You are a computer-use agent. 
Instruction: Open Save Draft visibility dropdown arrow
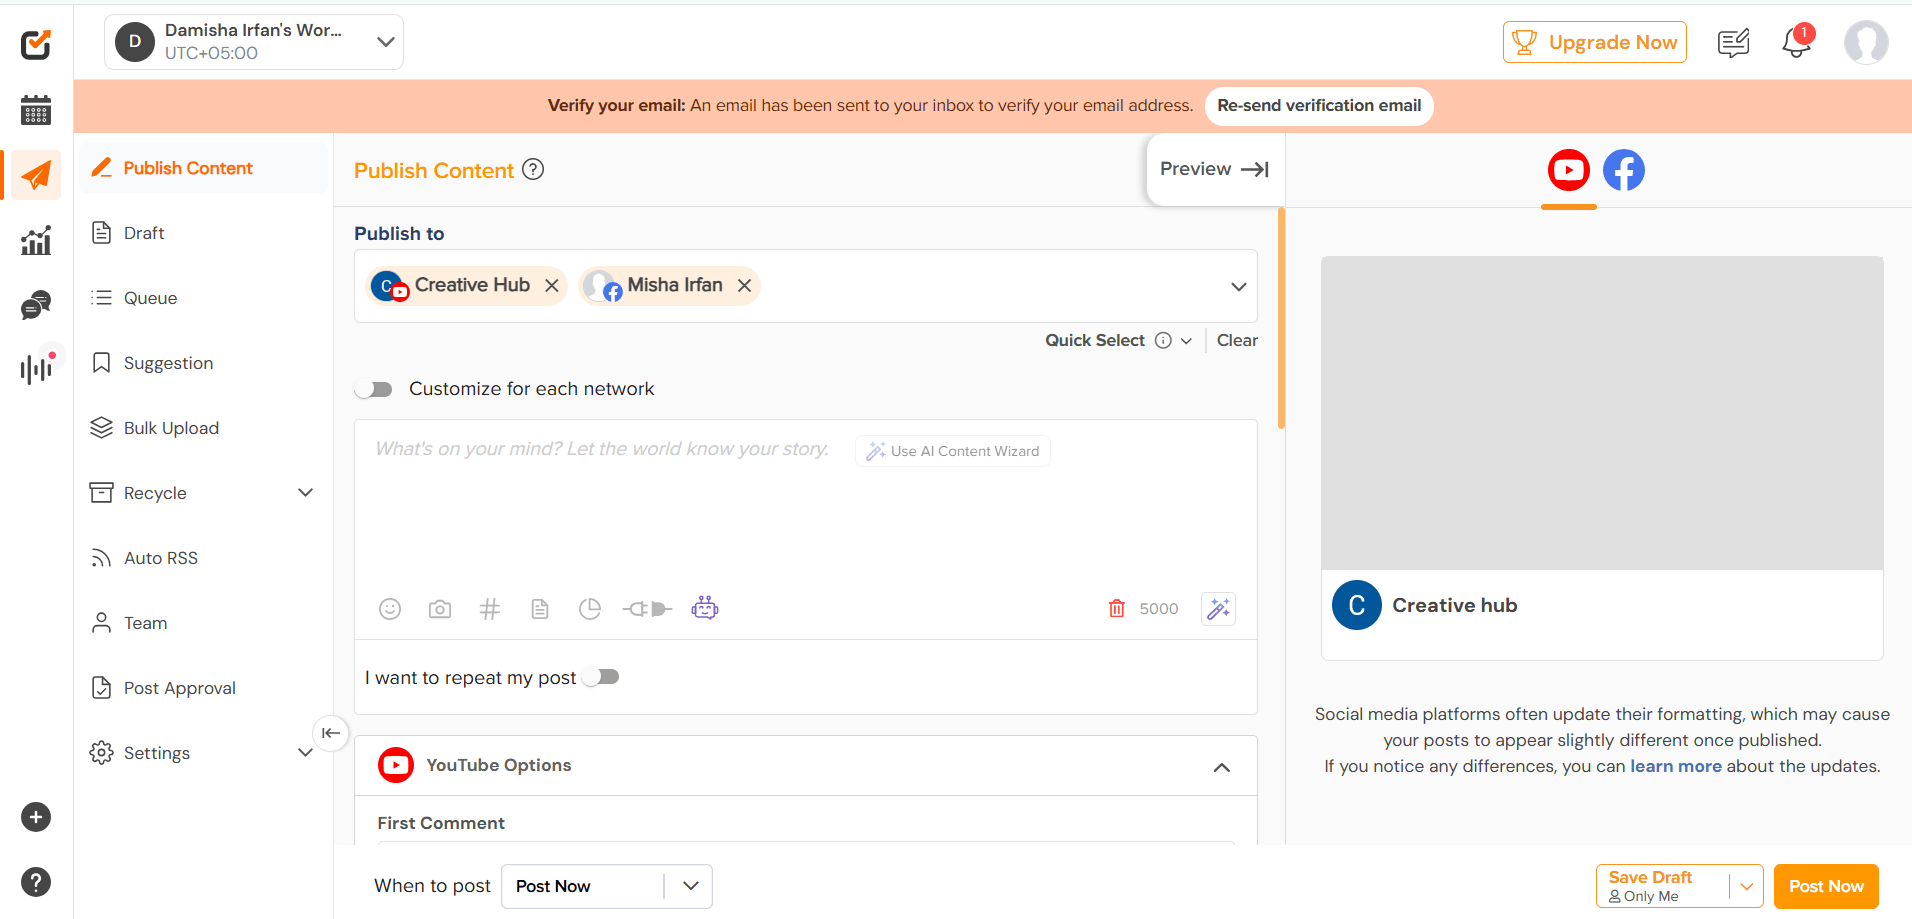[1747, 886]
